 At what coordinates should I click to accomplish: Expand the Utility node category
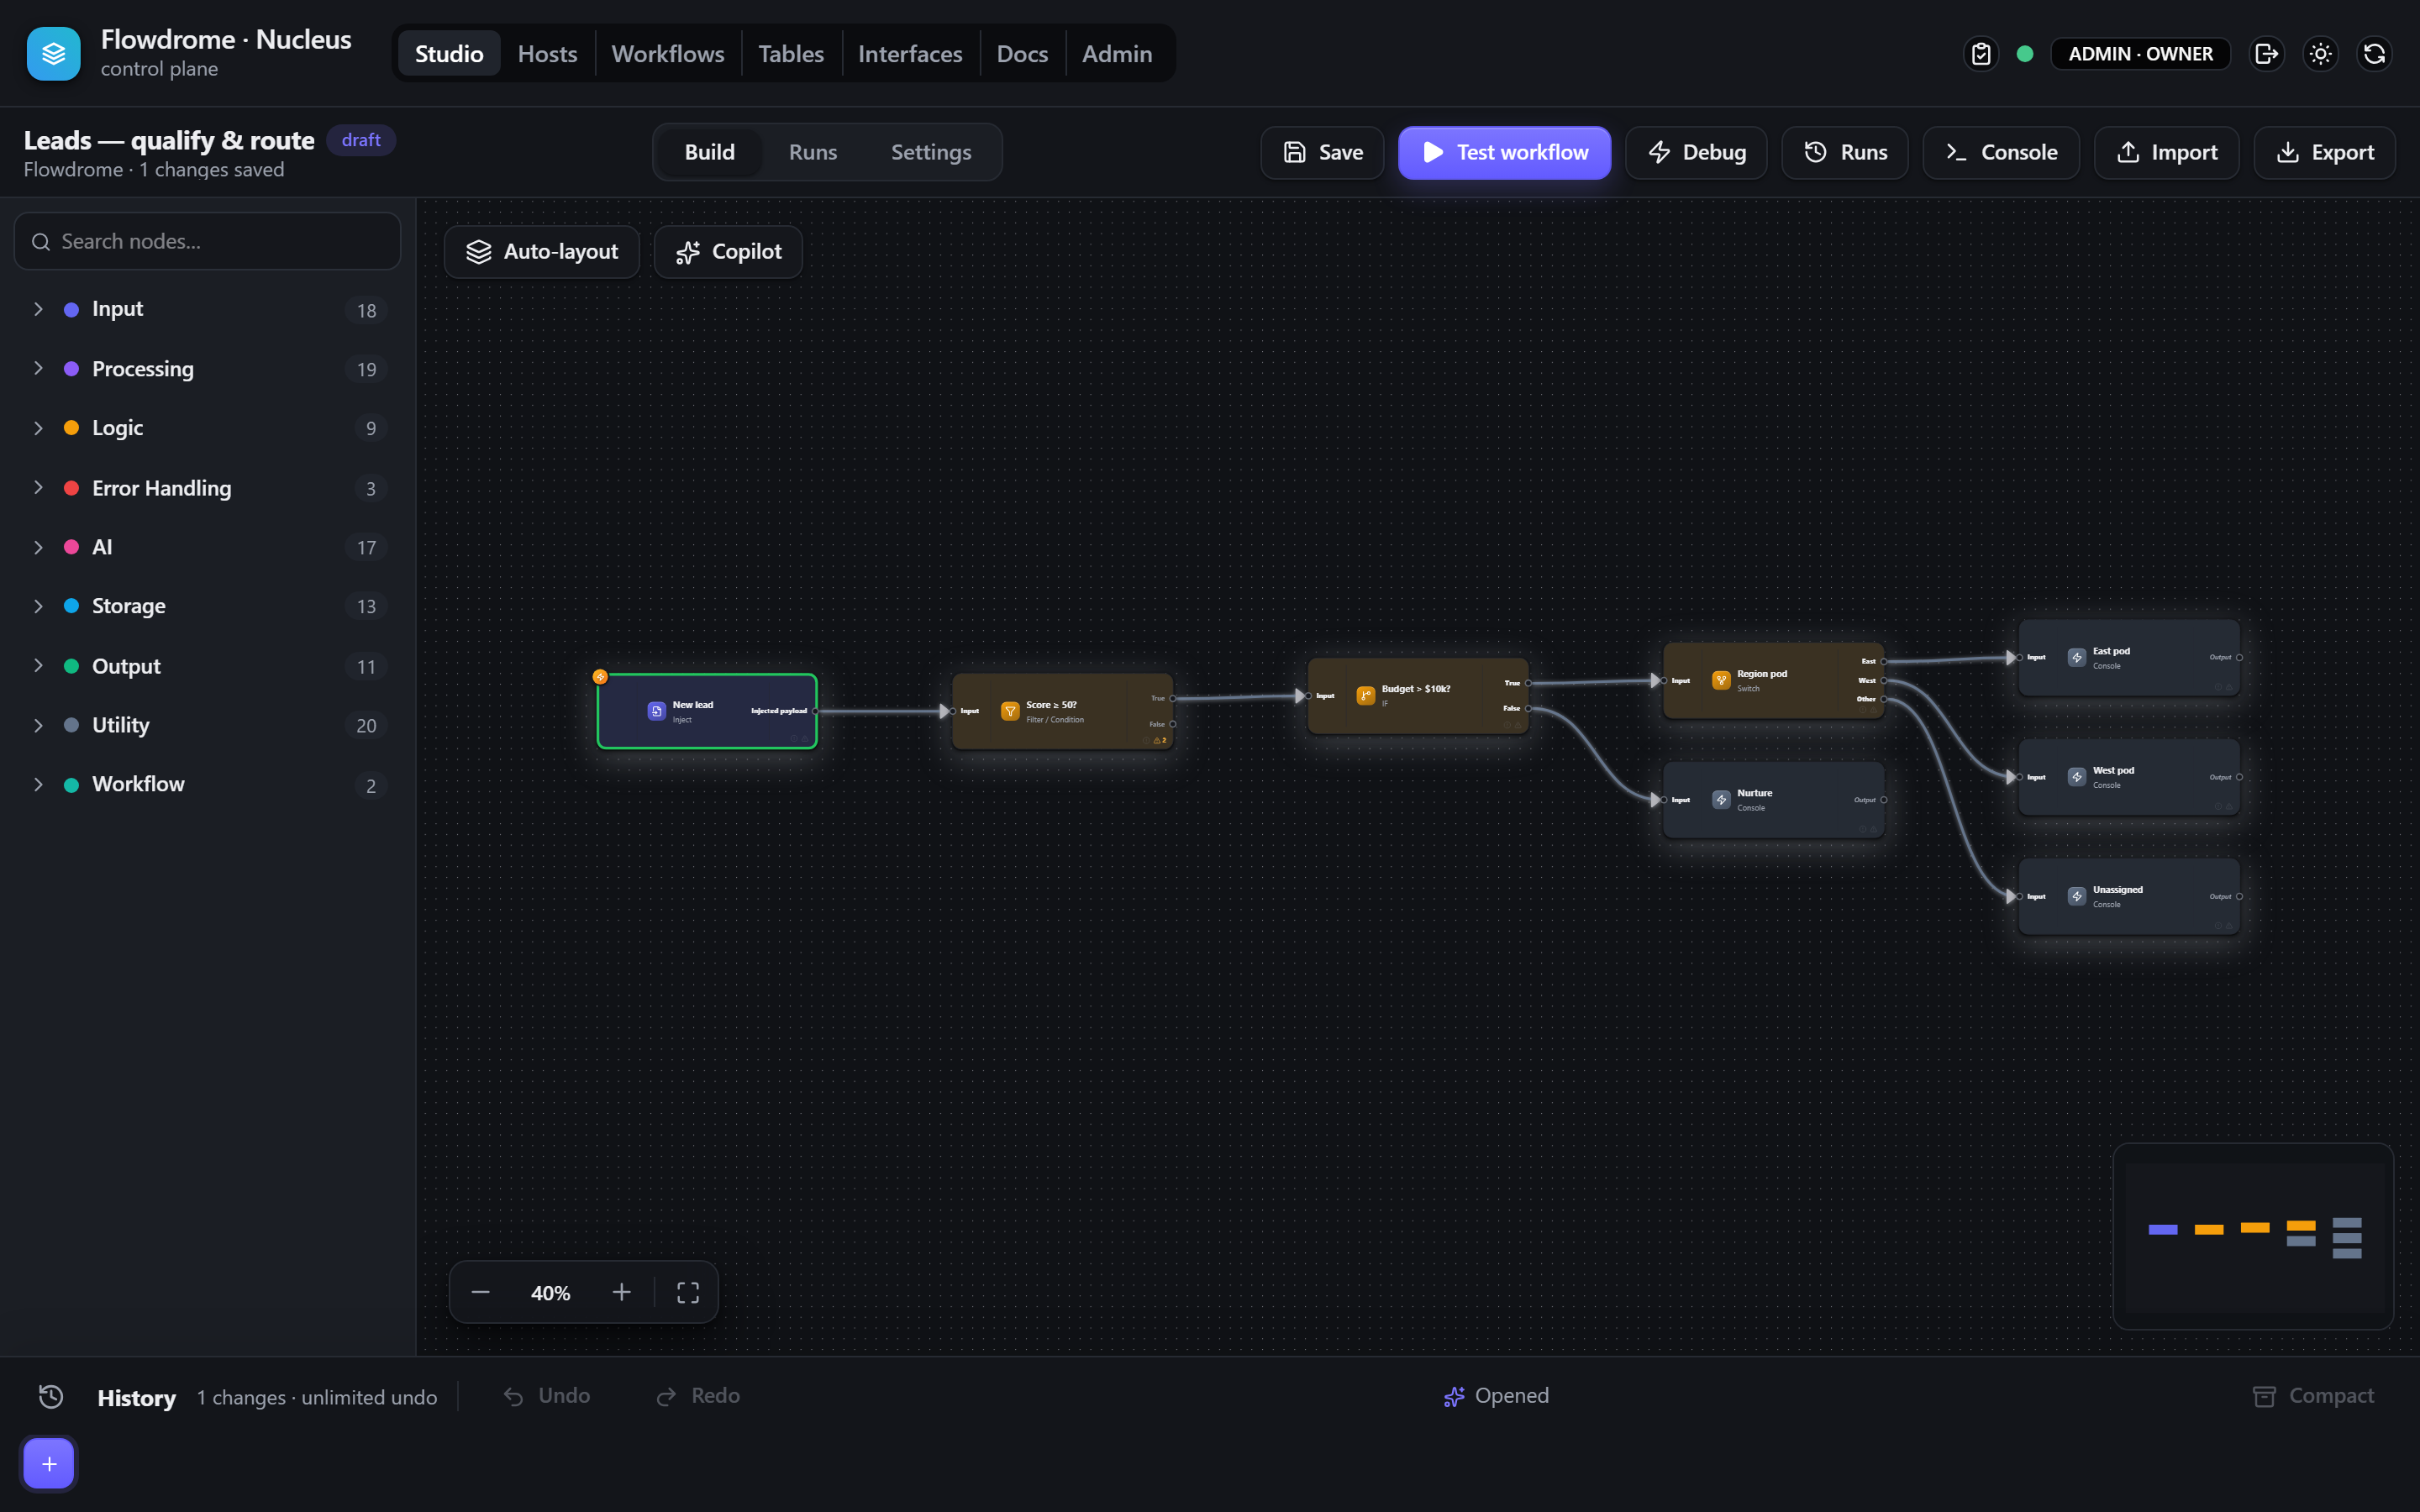pos(207,725)
